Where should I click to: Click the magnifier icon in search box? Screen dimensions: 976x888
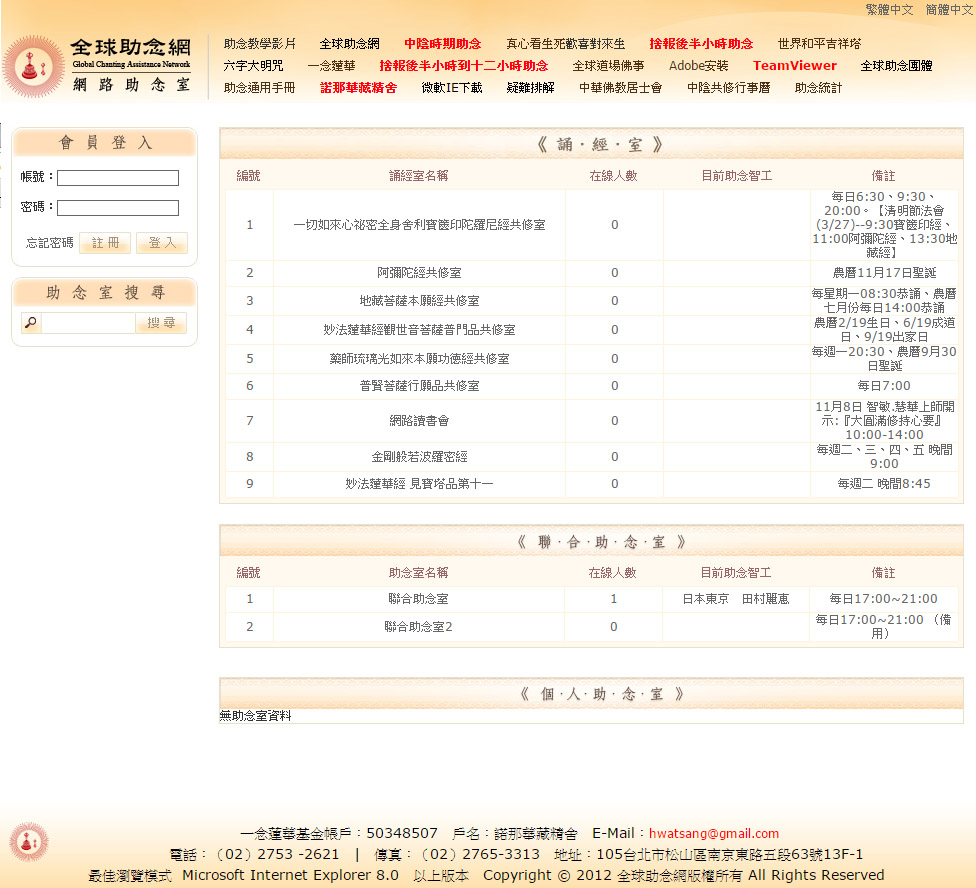31,323
